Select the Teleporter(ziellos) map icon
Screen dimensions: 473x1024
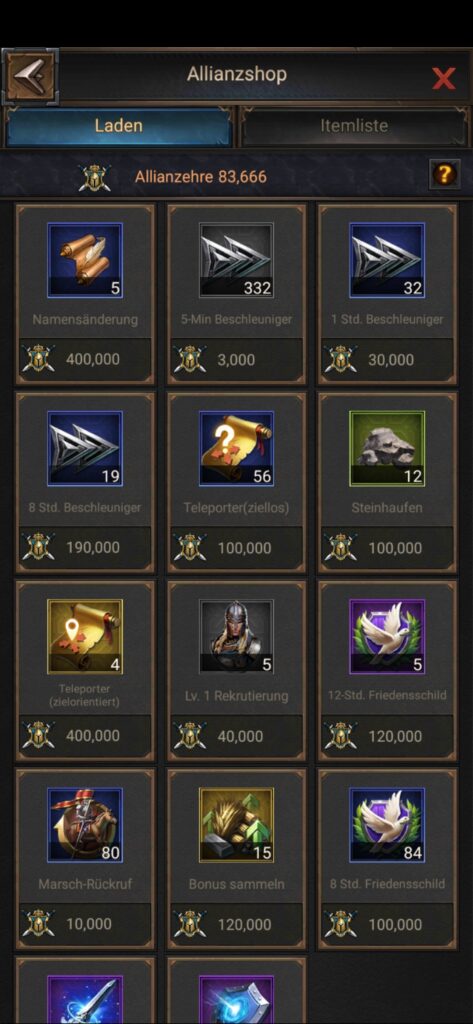pyautogui.click(x=236, y=448)
